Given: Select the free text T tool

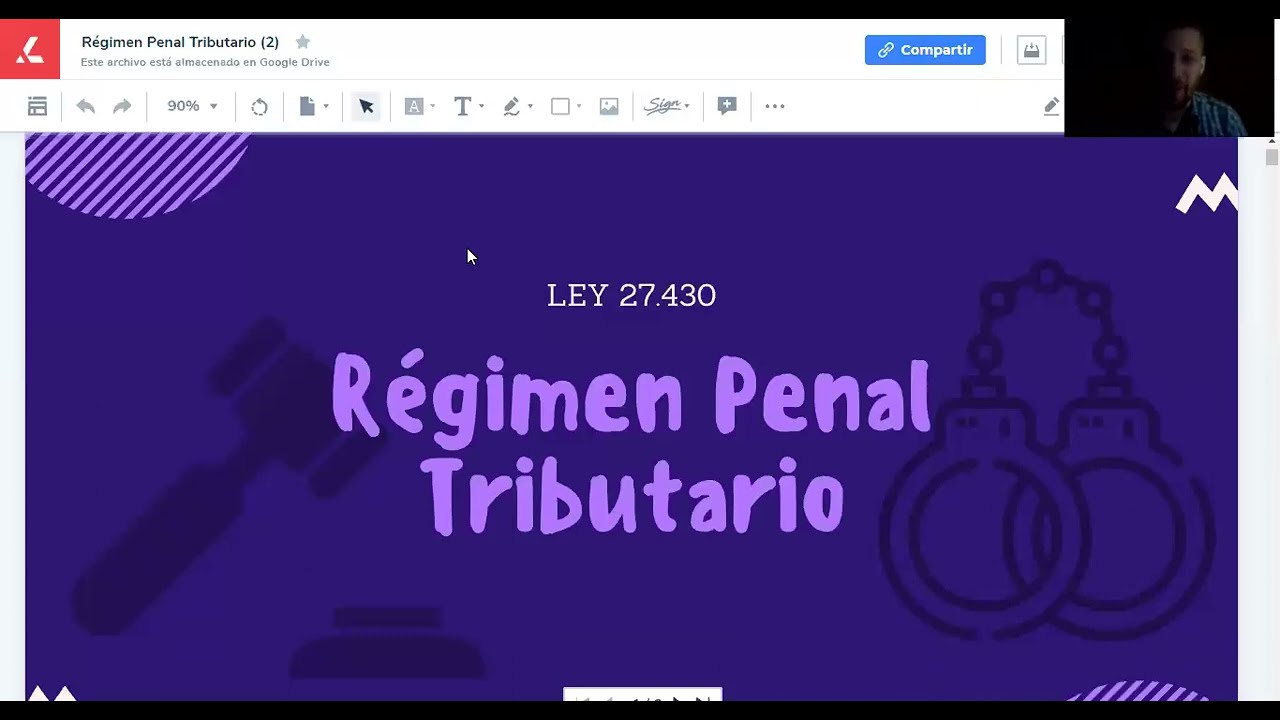Looking at the screenshot, I should (x=462, y=106).
